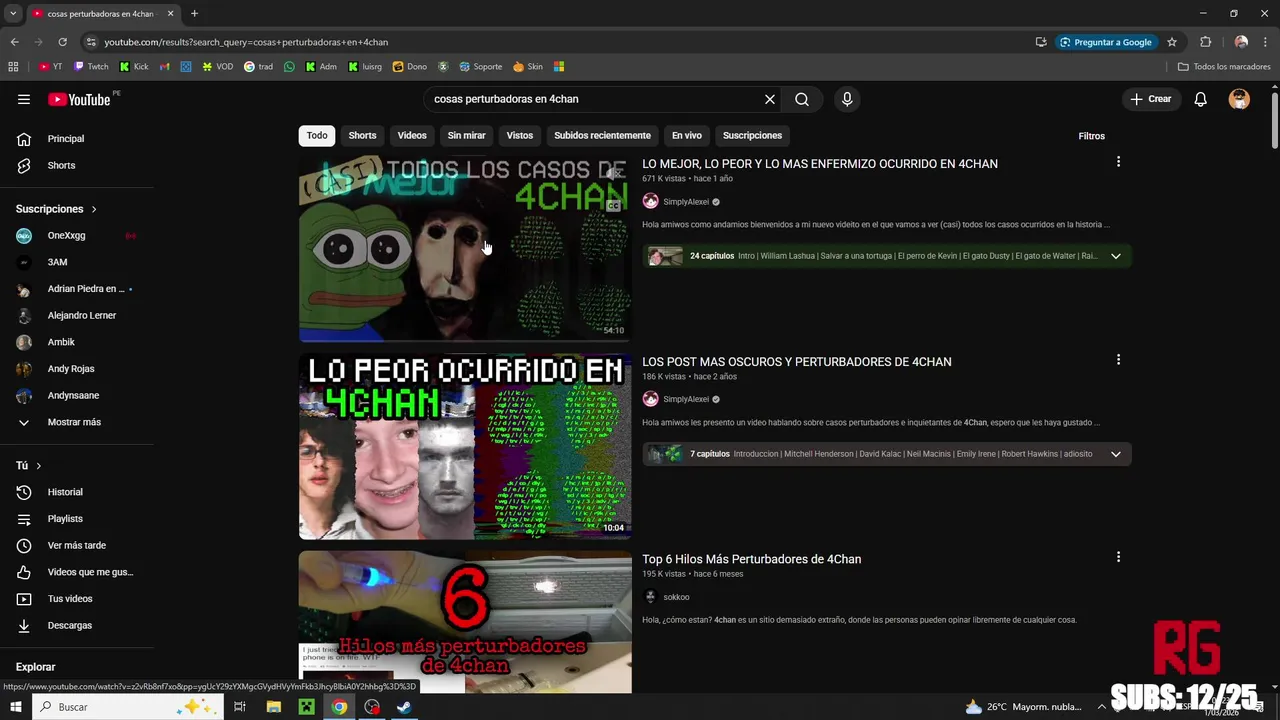Open the TODOS LOS CASOS DE 4CHAN thumbnail

pyautogui.click(x=465, y=249)
